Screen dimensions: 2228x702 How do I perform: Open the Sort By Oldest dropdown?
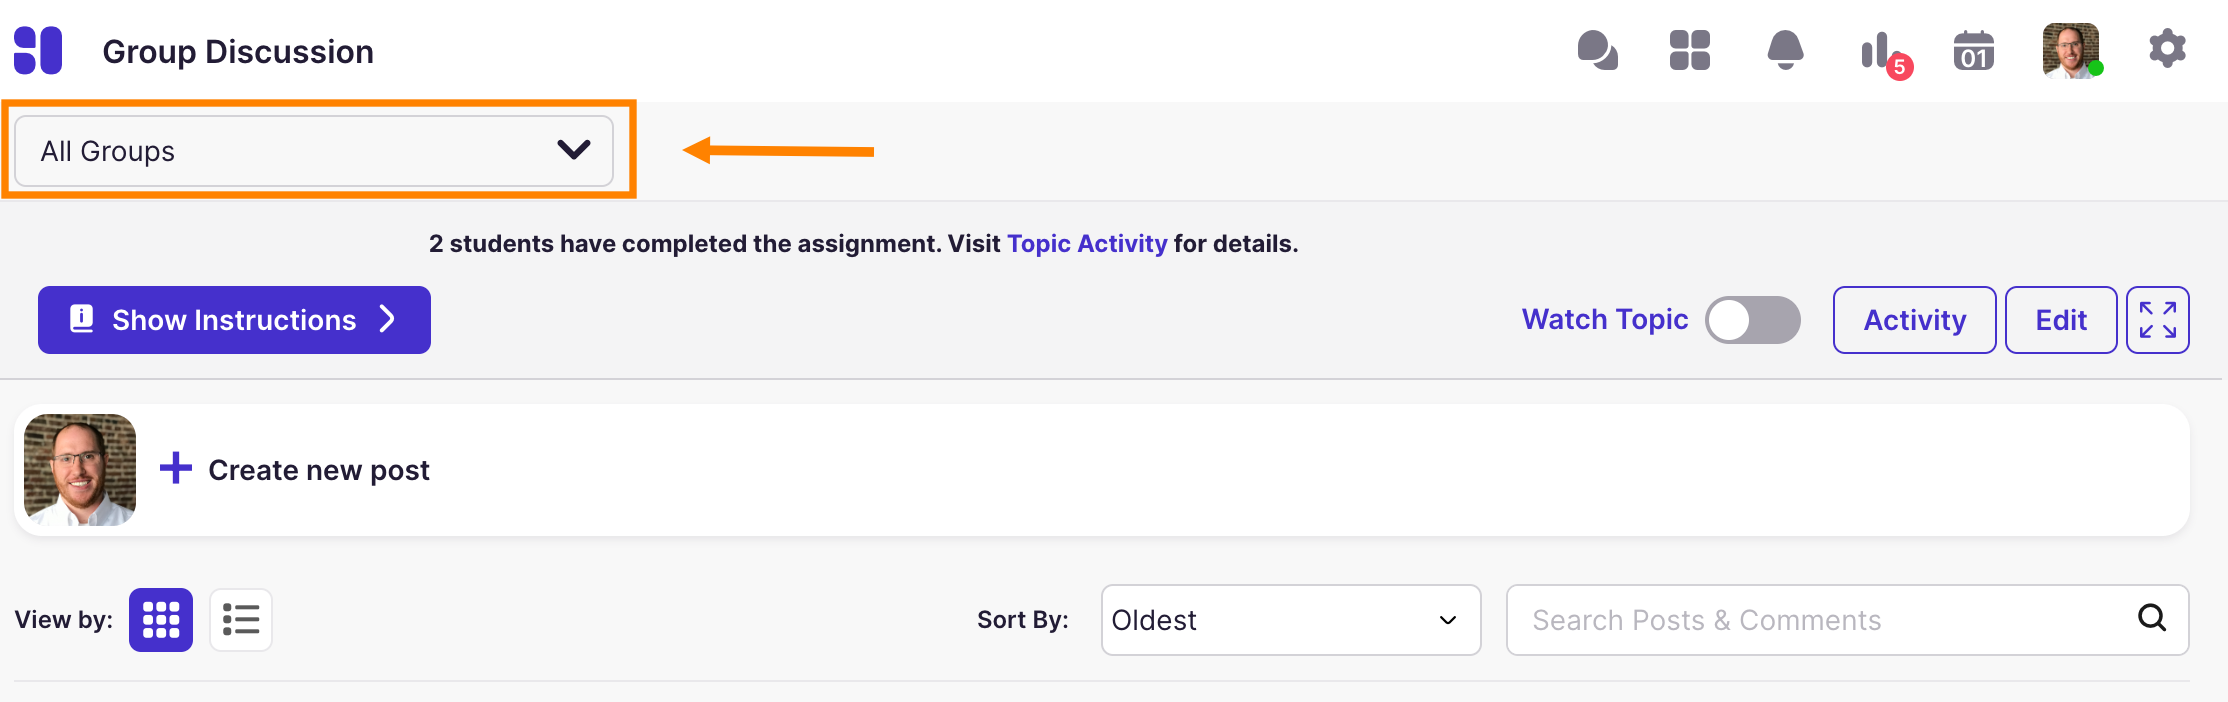pos(1290,620)
